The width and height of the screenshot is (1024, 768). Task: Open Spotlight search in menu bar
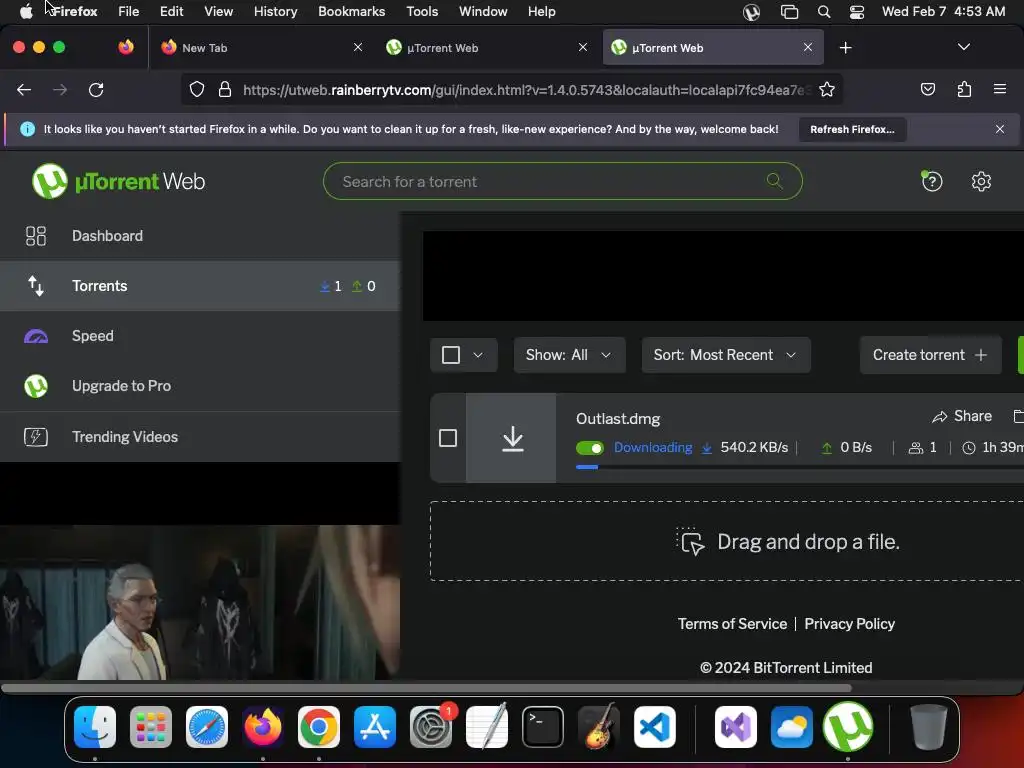click(824, 12)
